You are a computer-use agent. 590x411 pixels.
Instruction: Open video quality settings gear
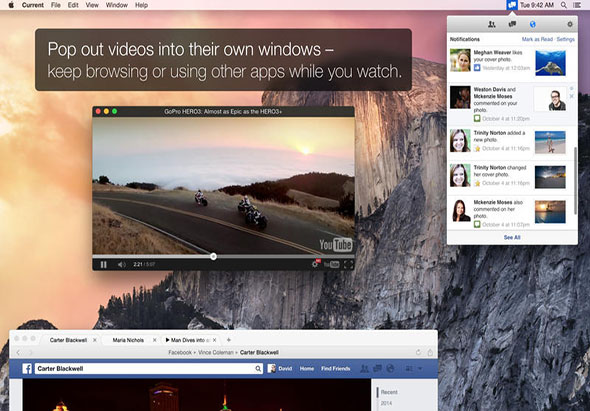pos(316,264)
